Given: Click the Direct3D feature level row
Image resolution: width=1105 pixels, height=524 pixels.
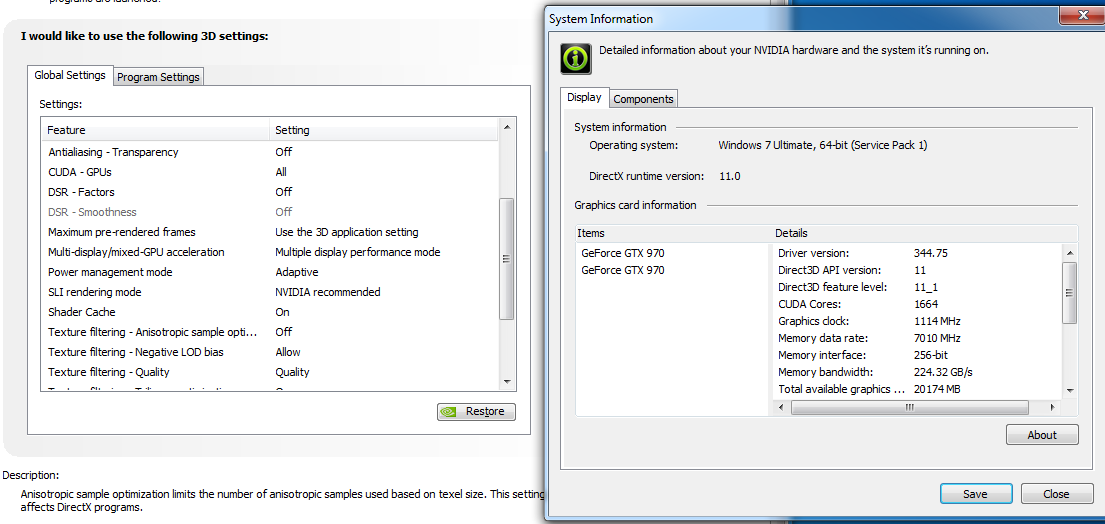Looking at the screenshot, I should 917,287.
